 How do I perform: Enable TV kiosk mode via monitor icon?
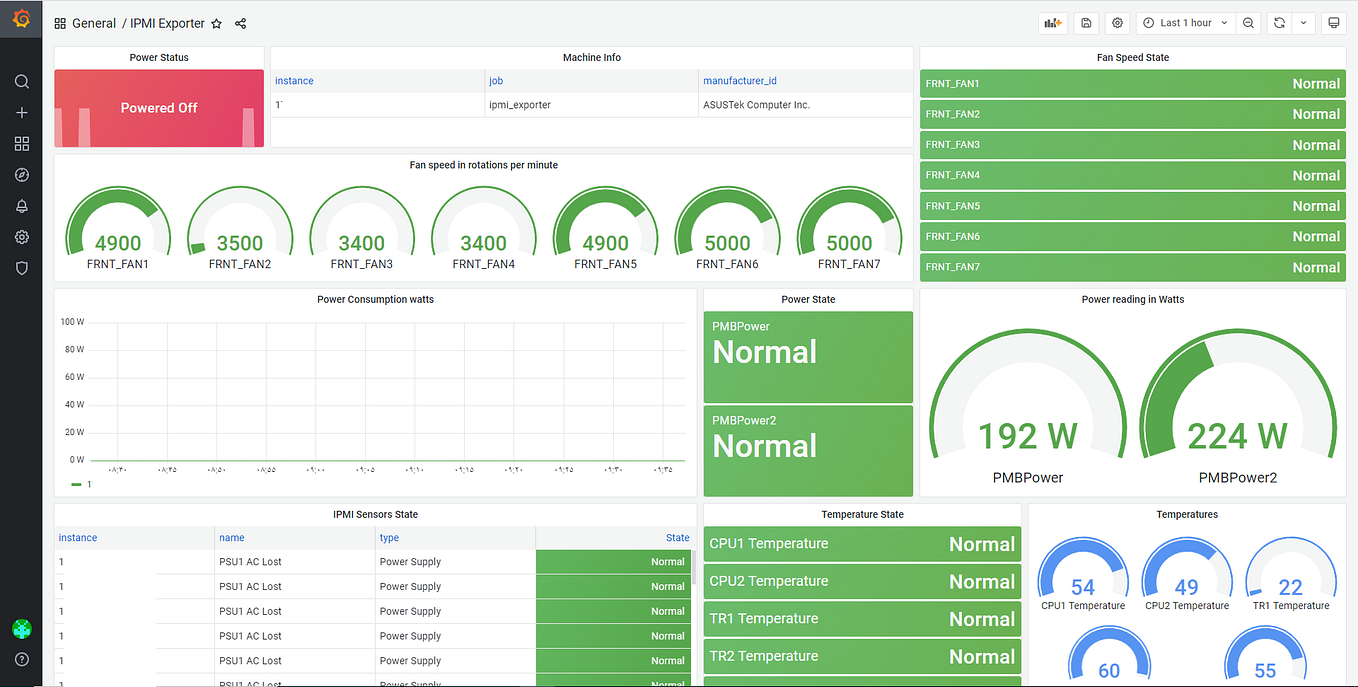click(1334, 22)
